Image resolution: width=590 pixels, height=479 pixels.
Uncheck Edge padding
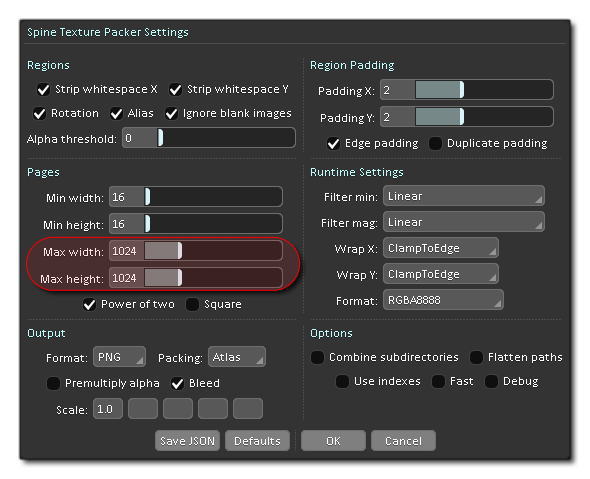(x=333, y=143)
